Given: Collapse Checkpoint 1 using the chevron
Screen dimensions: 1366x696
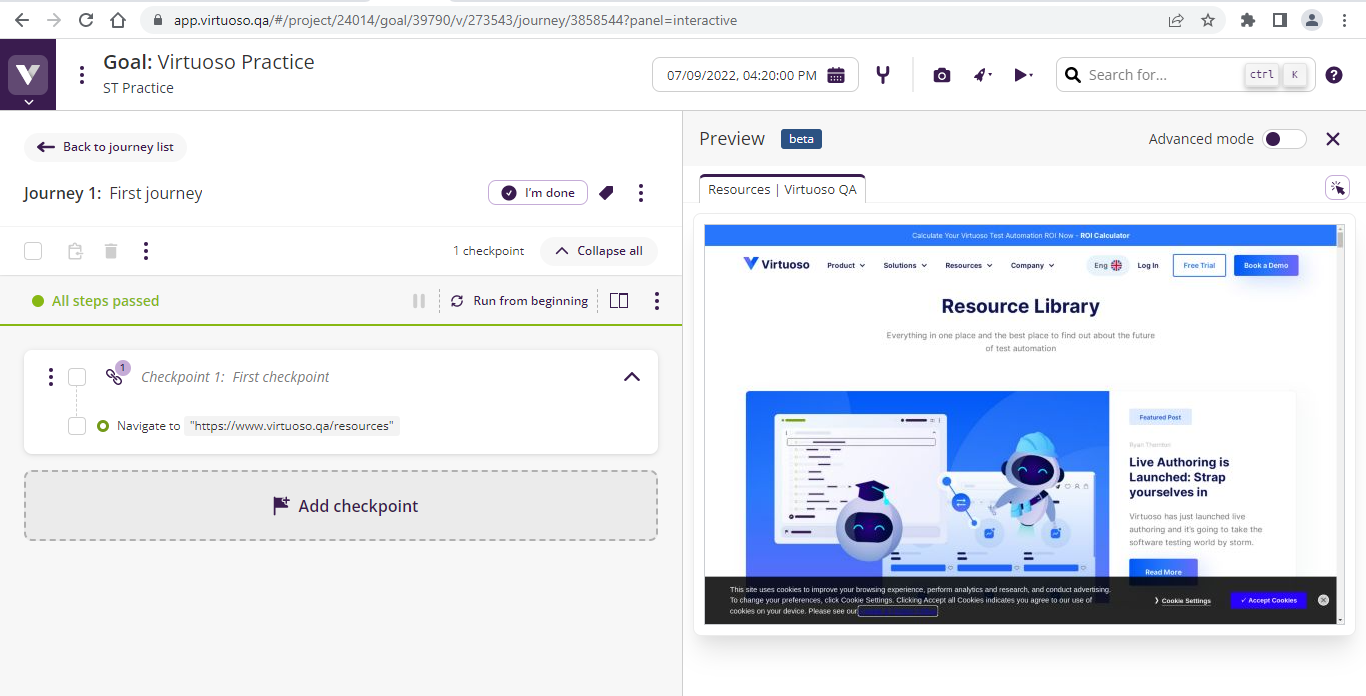Looking at the screenshot, I should (x=631, y=377).
